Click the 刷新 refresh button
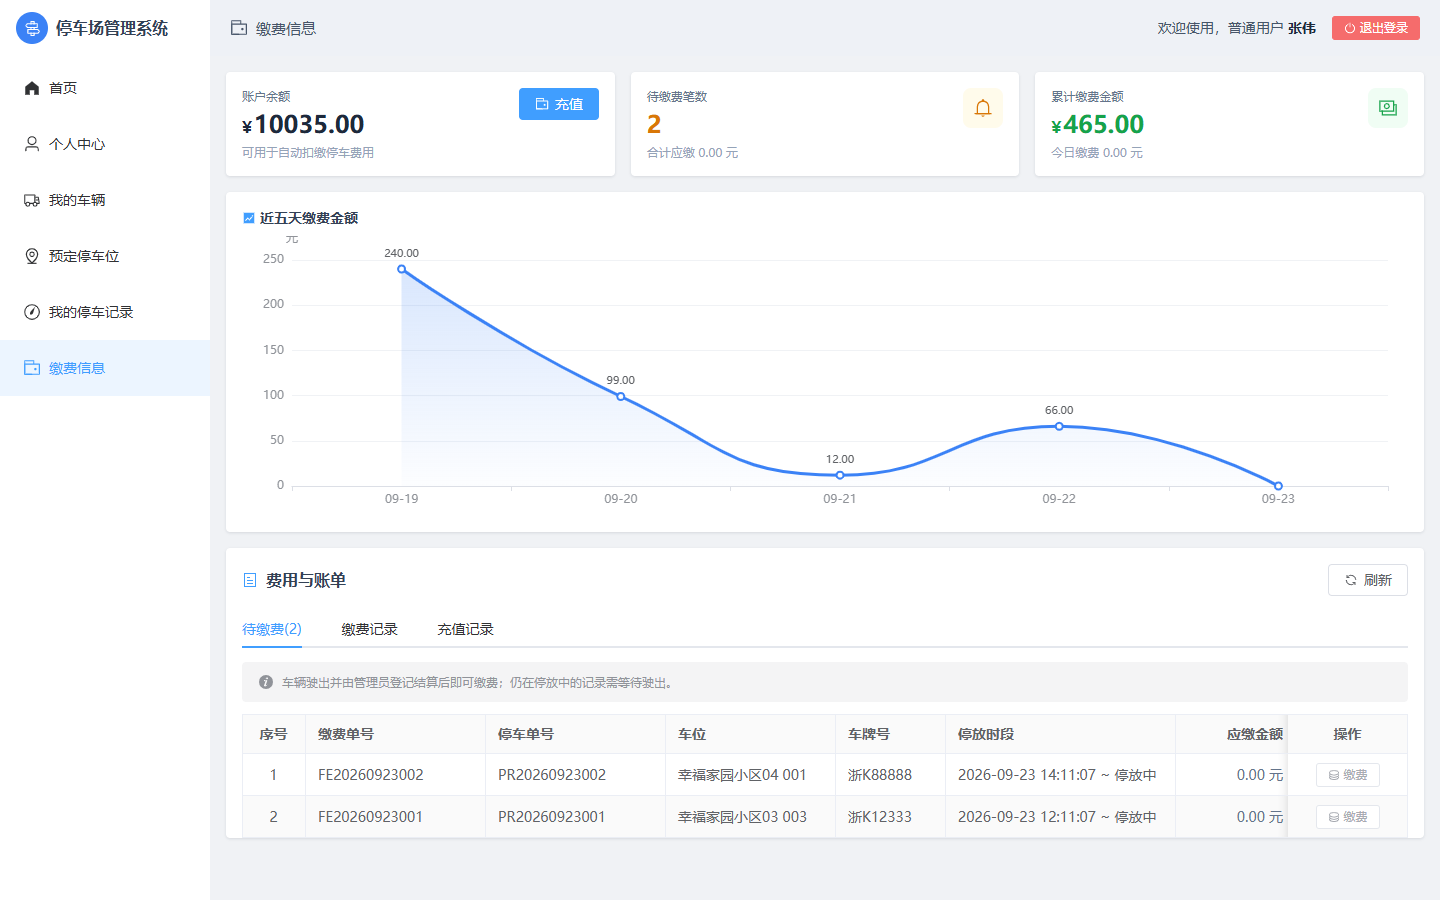The image size is (1440, 900). [x=1368, y=580]
